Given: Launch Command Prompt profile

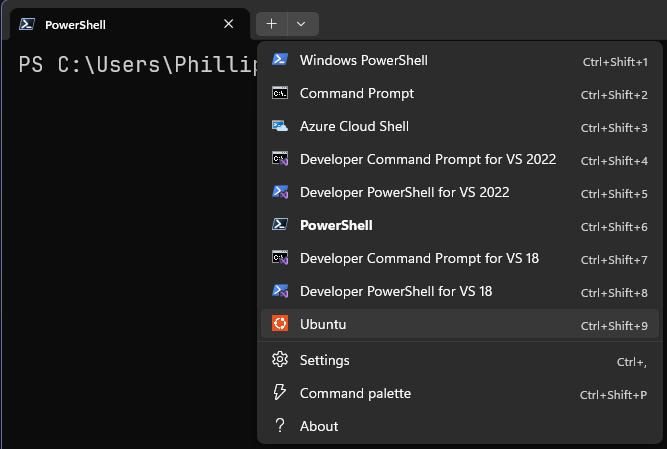Looking at the screenshot, I should tap(460, 94).
